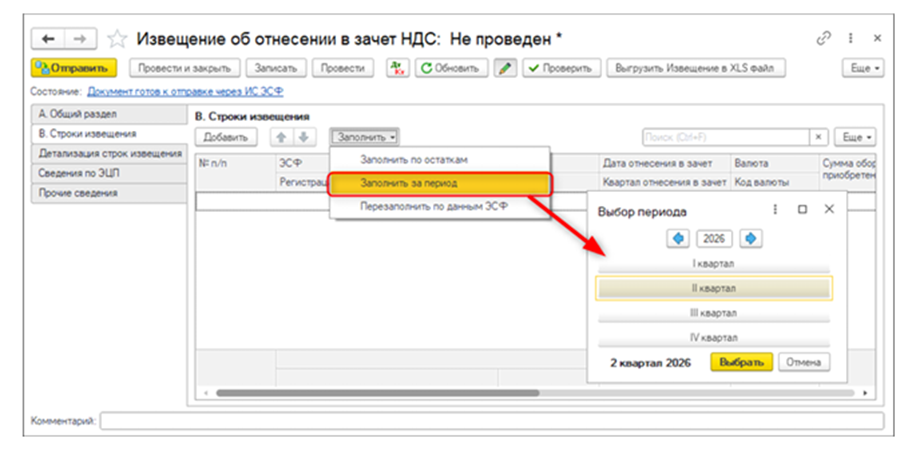Click the scrollbar left arrow
Image resolution: width=916 pixels, height=458 pixels.
[x=205, y=393]
